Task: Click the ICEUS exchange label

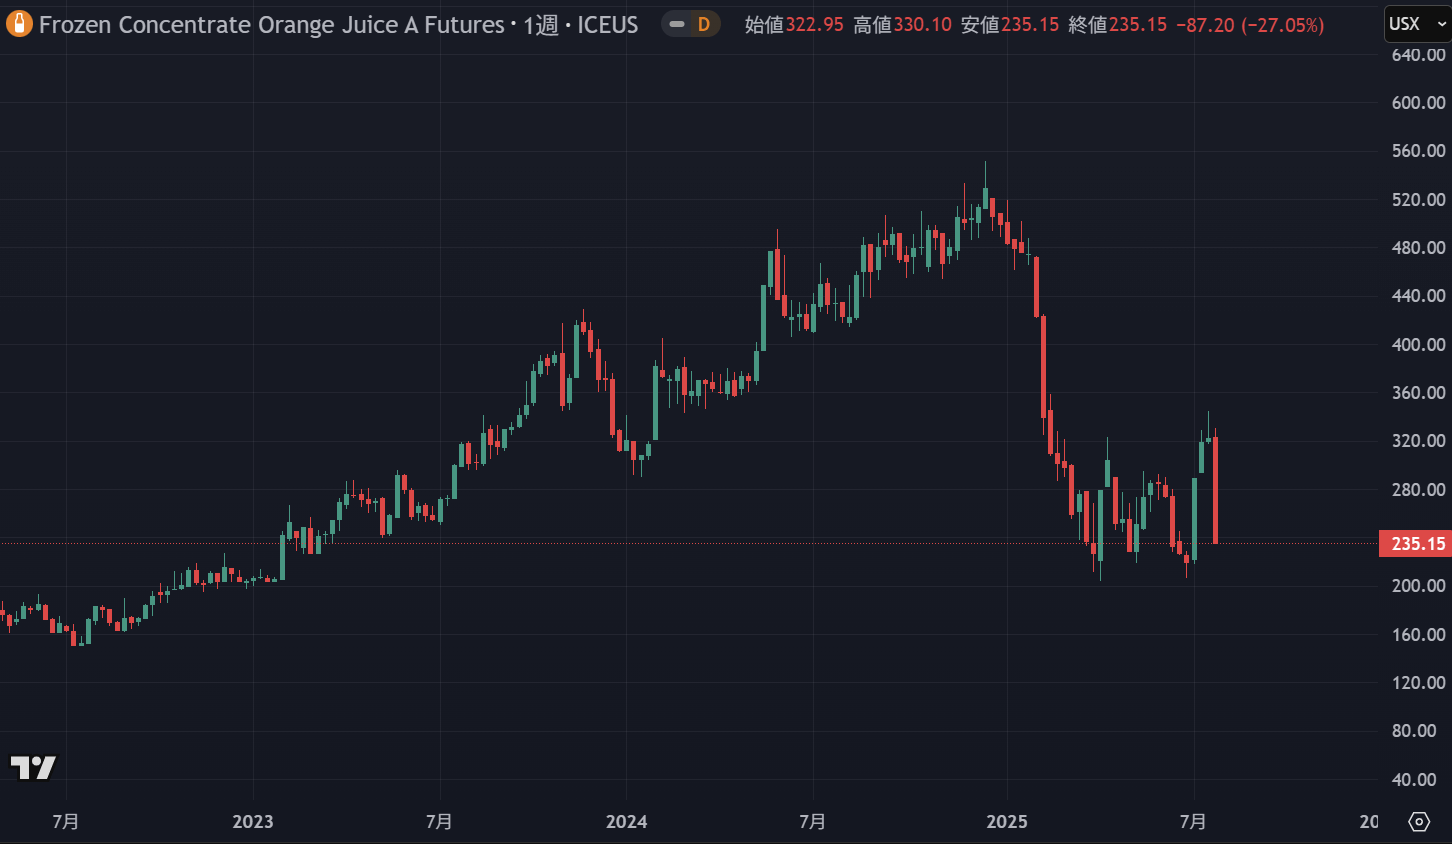Action: (x=607, y=25)
